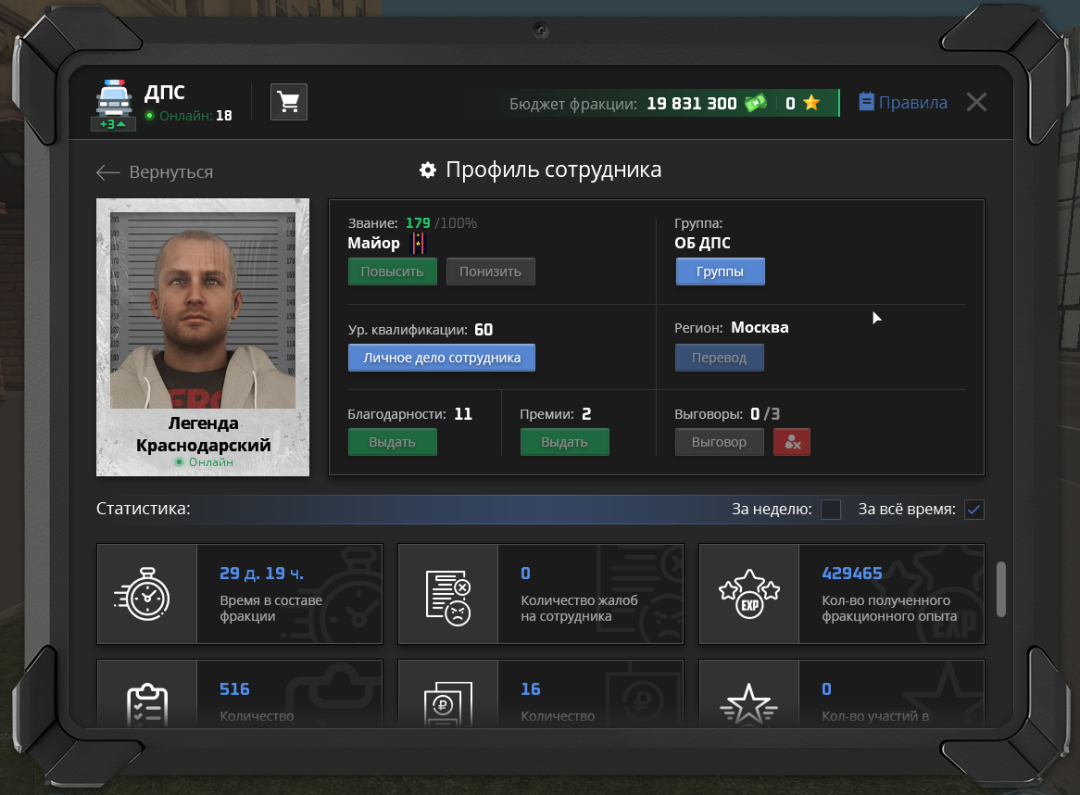Click the EXP stars experience icon
The width and height of the screenshot is (1080, 795).
click(x=749, y=594)
